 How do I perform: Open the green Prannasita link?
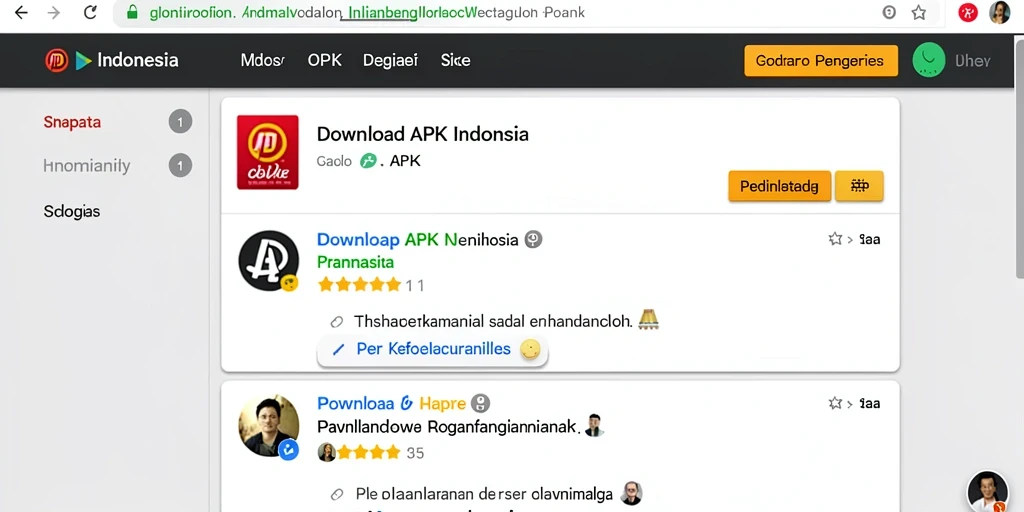[355, 263]
